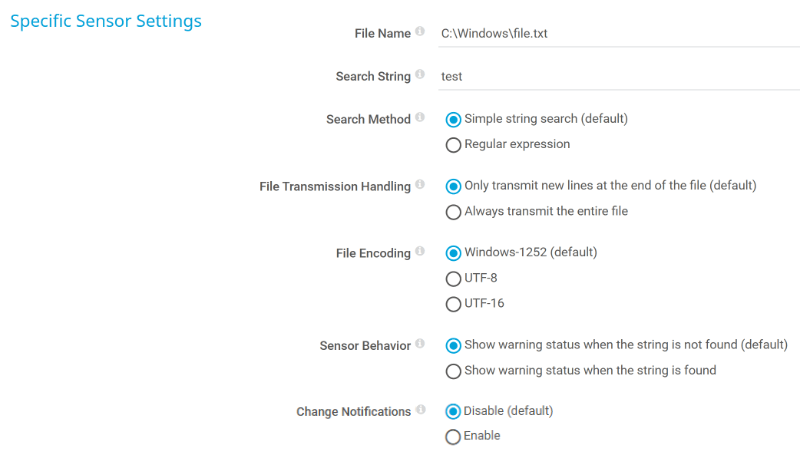Click the help icon beside Search String
Image resolution: width=800 pixels, height=465 pixels.
point(420,75)
